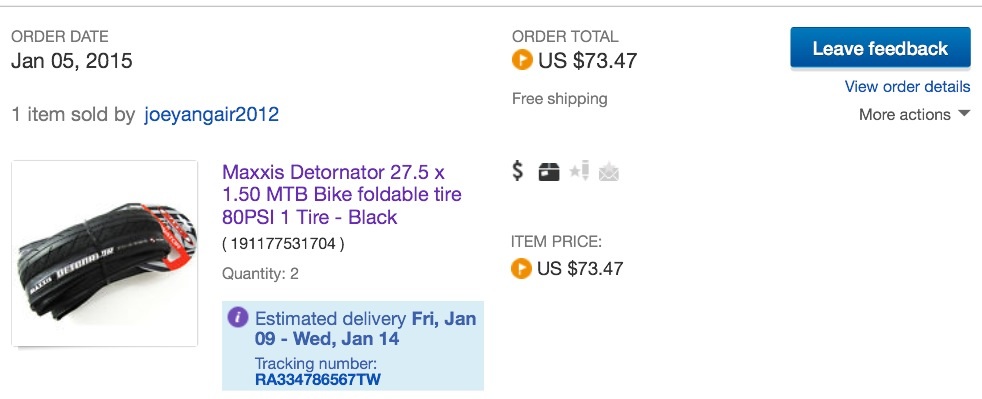Click the item number 191177531704
982x399 pixels.
(283, 244)
